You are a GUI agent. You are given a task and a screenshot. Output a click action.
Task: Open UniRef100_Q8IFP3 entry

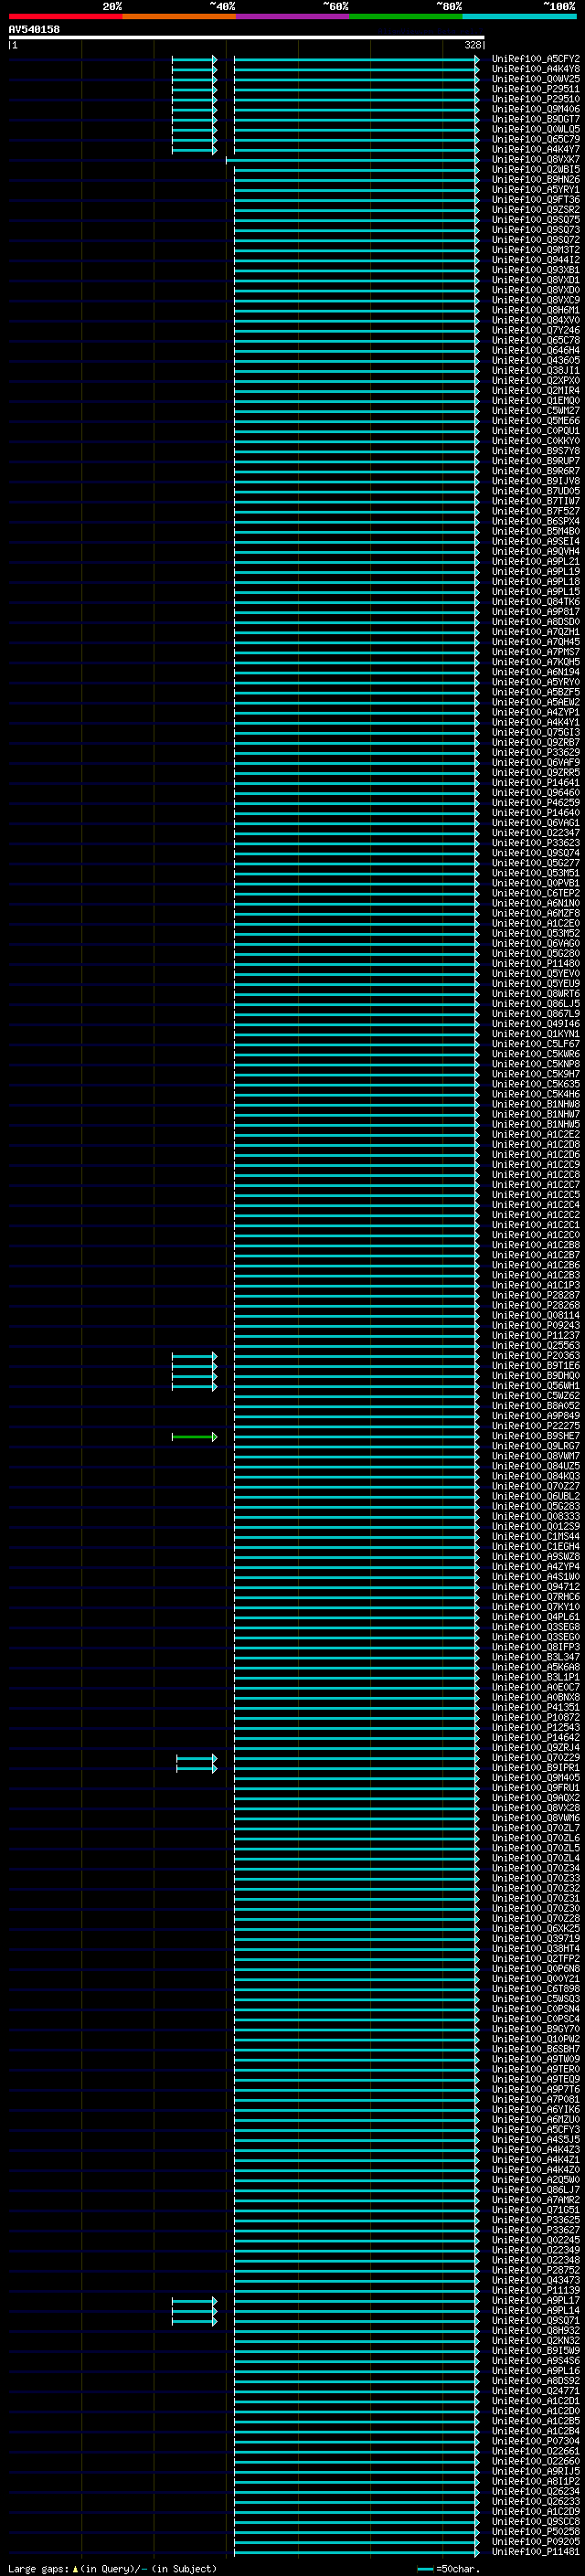pyautogui.click(x=536, y=1648)
